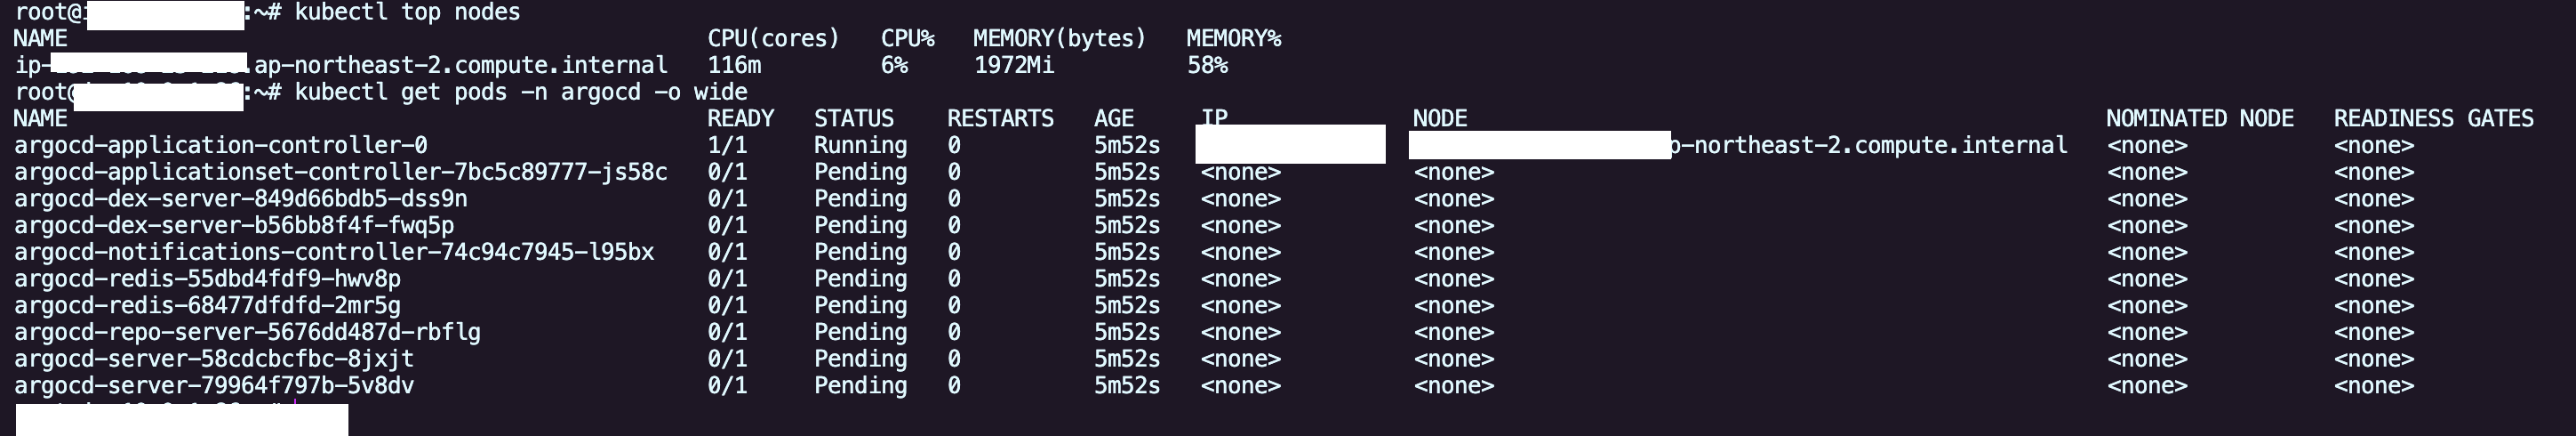
Task: Click the 1972Mi memory value
Action: 1014,66
